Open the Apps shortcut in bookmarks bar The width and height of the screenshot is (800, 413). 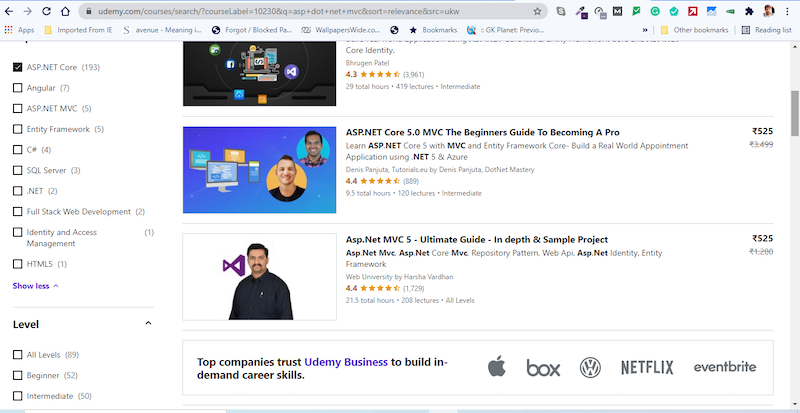pyautogui.click(x=19, y=30)
